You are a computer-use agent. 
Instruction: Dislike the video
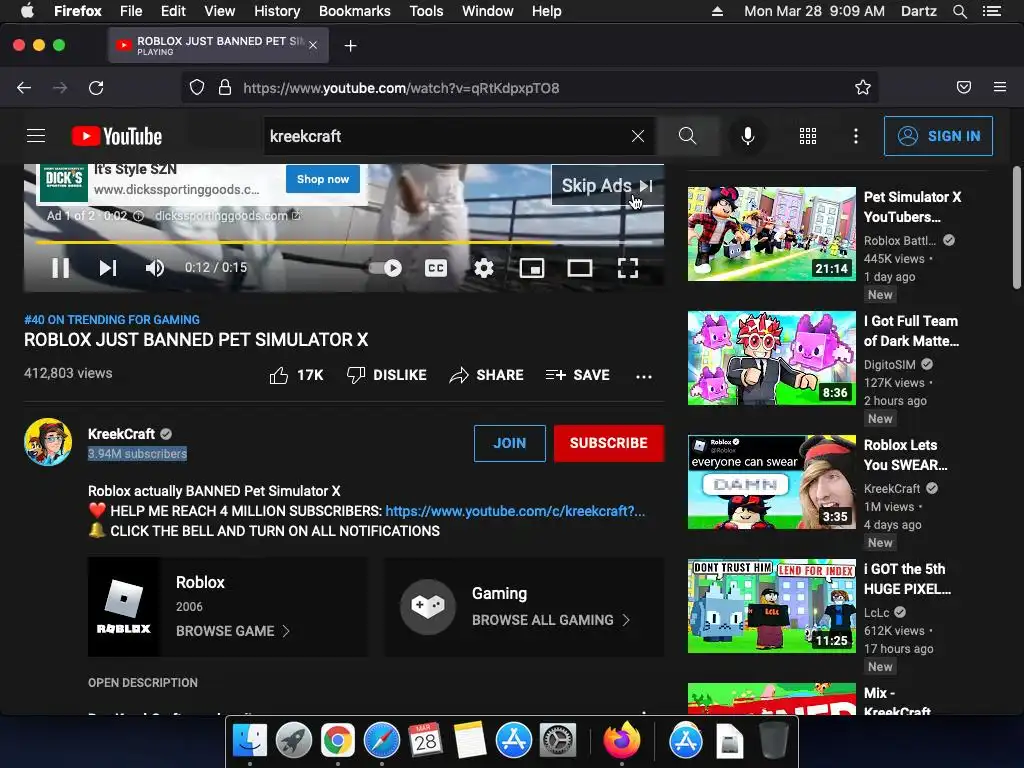point(386,375)
